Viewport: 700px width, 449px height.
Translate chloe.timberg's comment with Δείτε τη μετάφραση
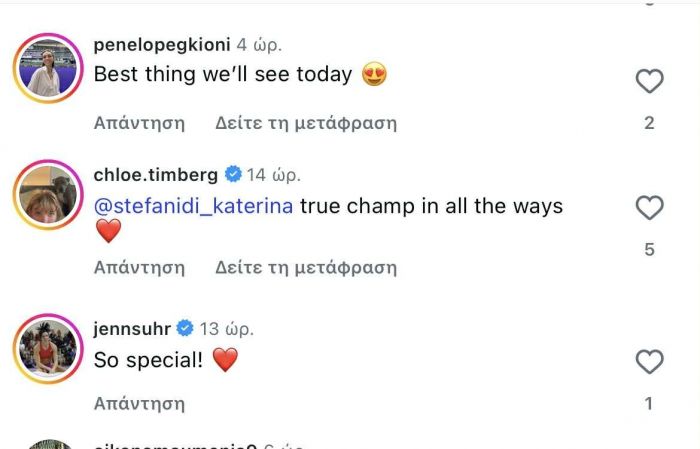(306, 267)
